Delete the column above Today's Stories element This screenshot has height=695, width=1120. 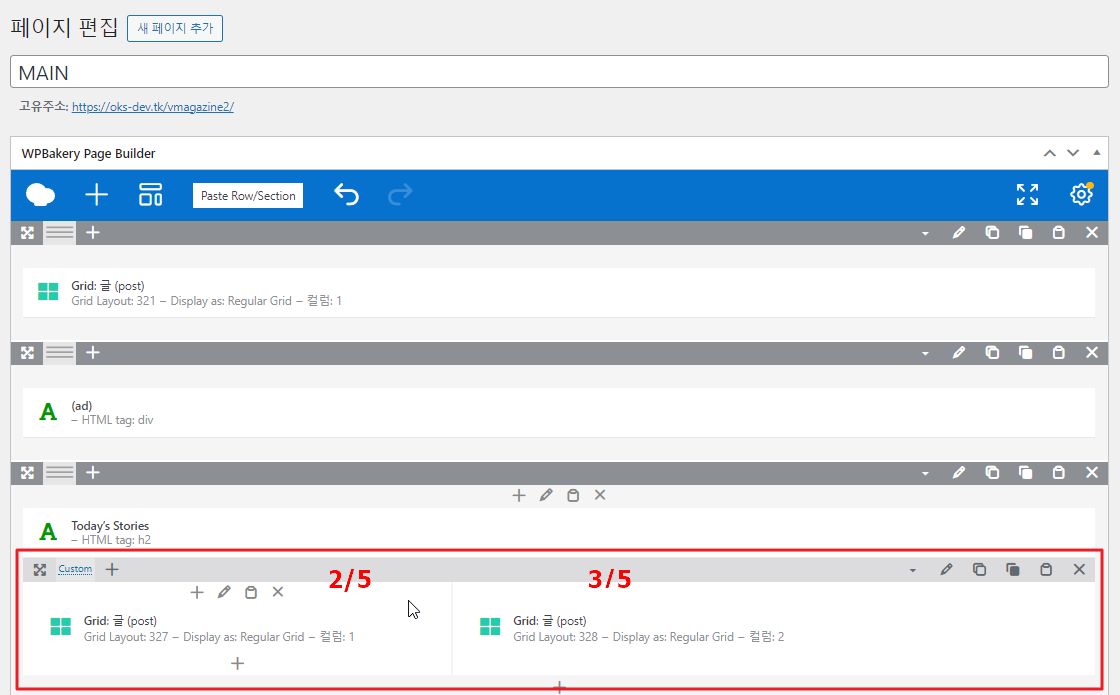tap(600, 496)
